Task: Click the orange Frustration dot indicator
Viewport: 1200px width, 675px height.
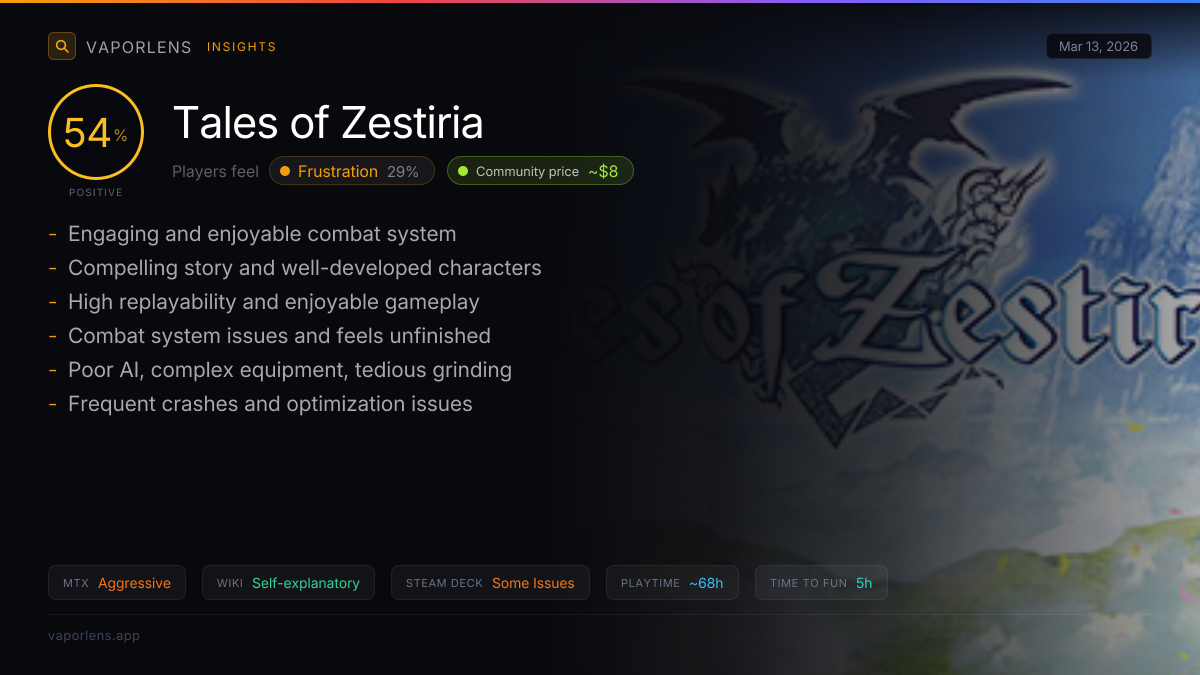Action: pyautogui.click(x=285, y=171)
